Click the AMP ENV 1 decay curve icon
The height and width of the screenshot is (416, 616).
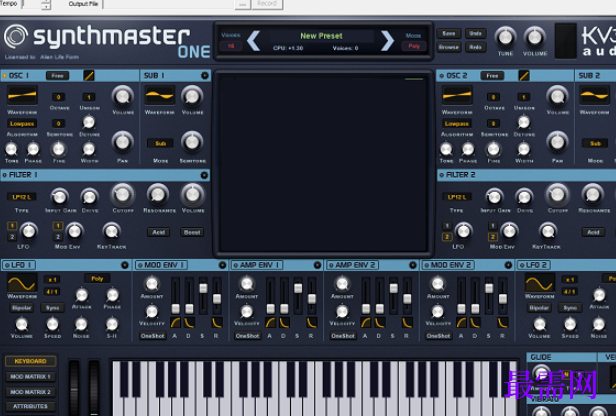click(x=284, y=323)
